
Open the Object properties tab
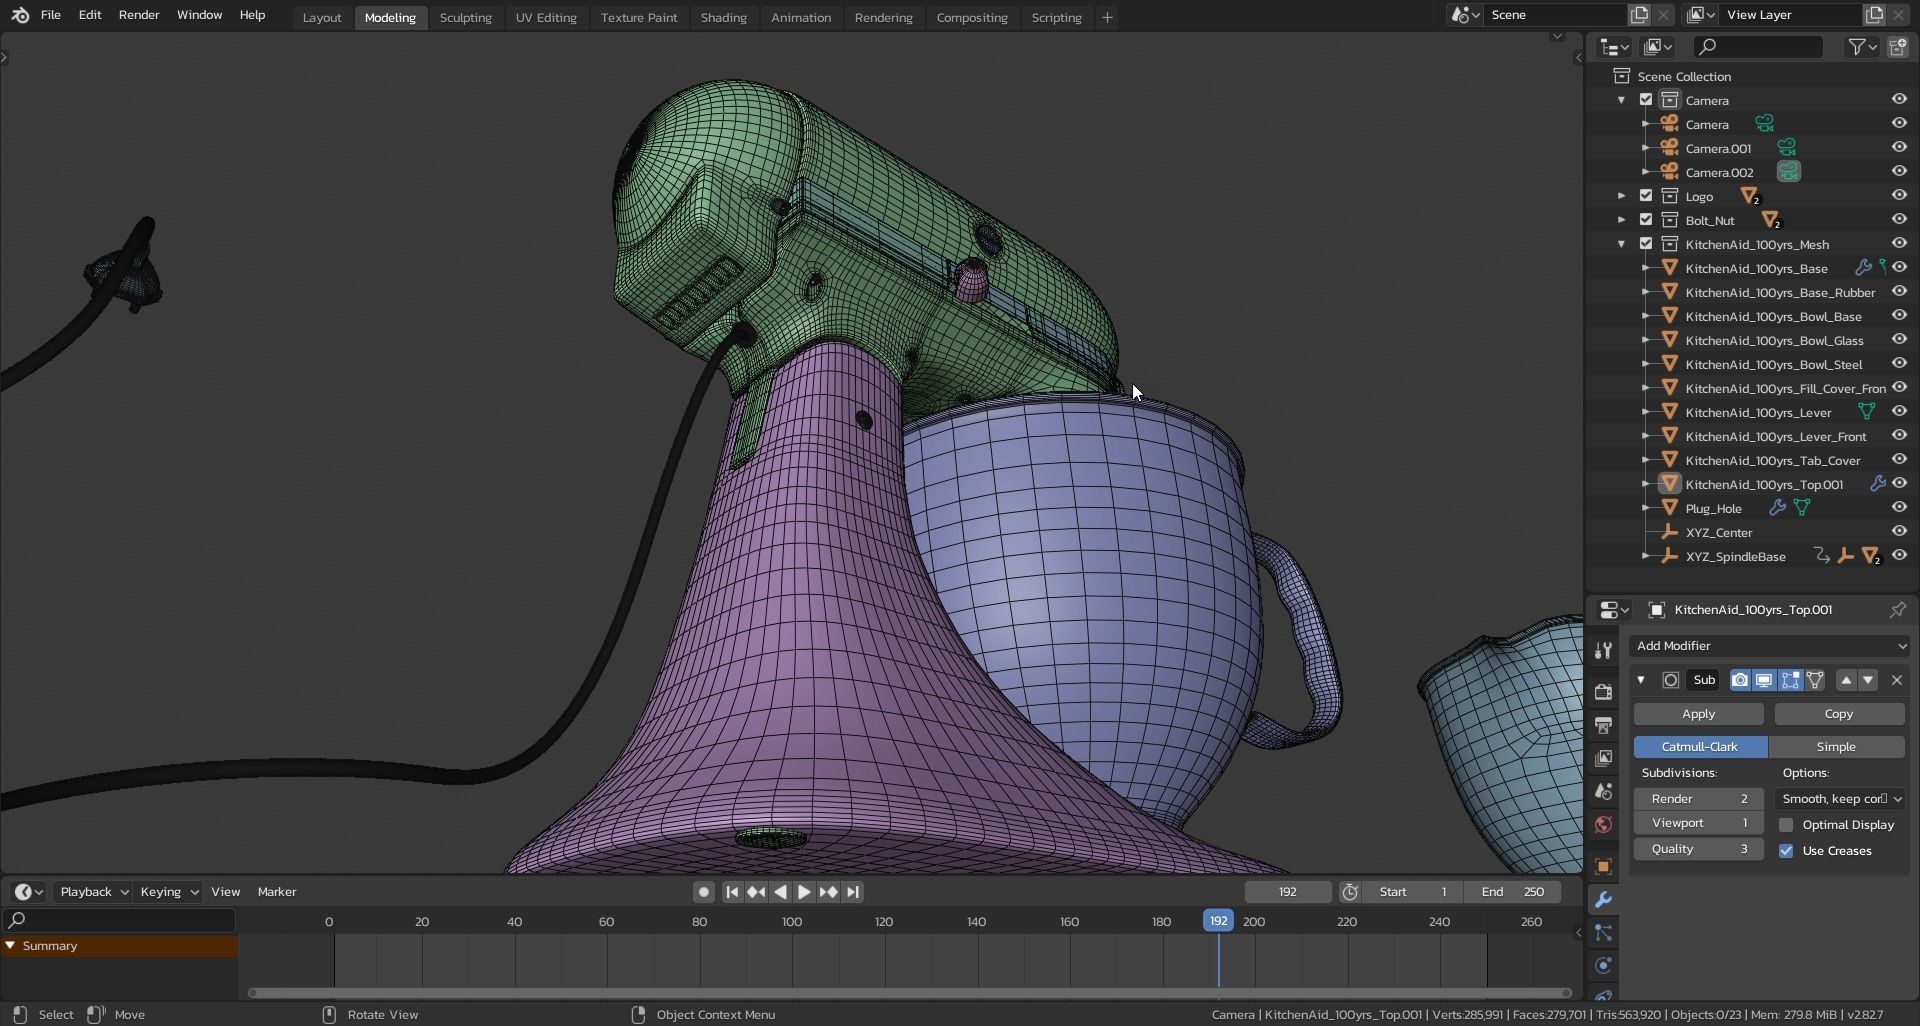point(1603,867)
